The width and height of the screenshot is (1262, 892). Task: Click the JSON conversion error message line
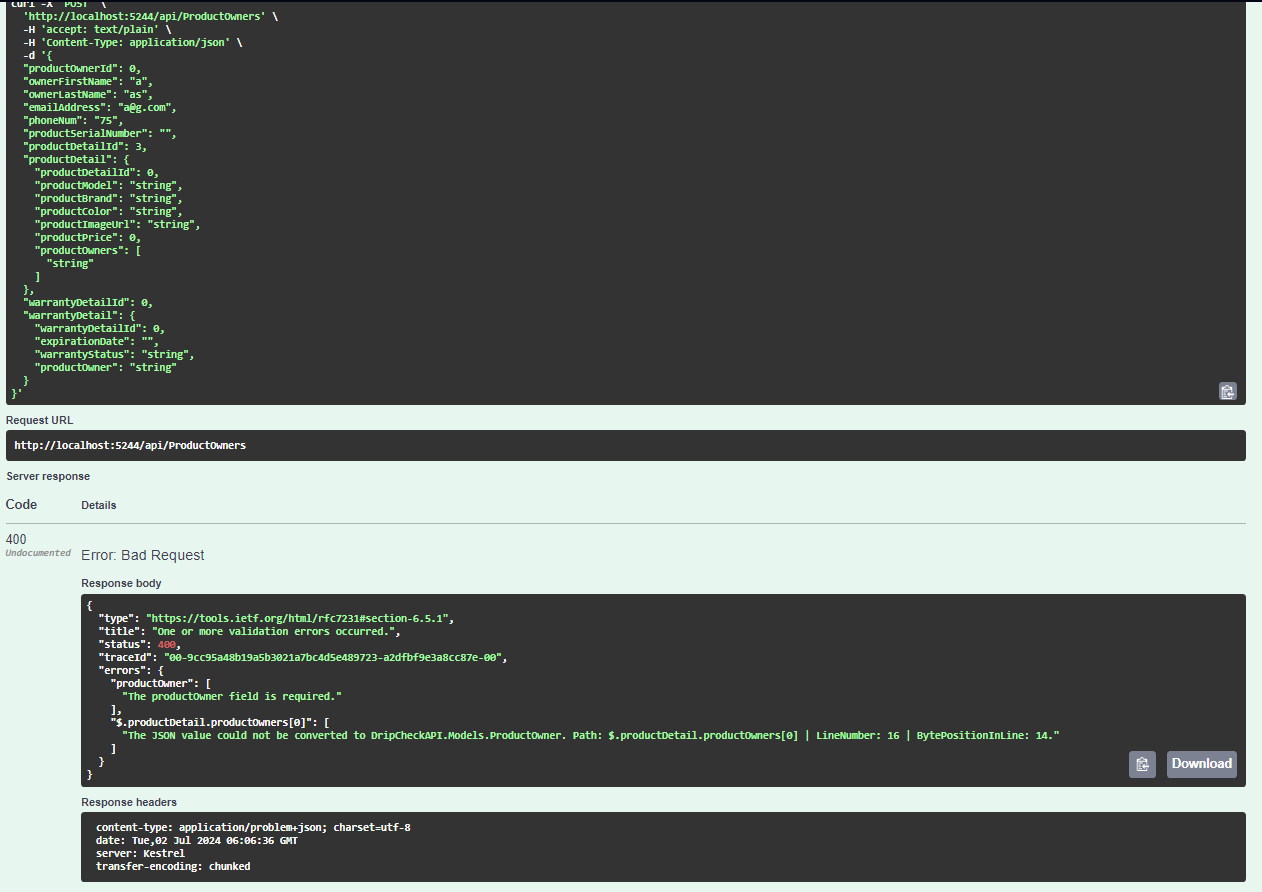coord(590,735)
